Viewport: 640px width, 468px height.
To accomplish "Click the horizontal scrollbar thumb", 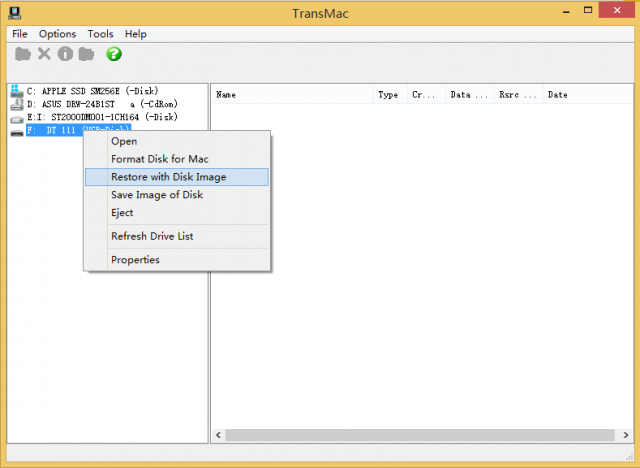I will point(420,435).
